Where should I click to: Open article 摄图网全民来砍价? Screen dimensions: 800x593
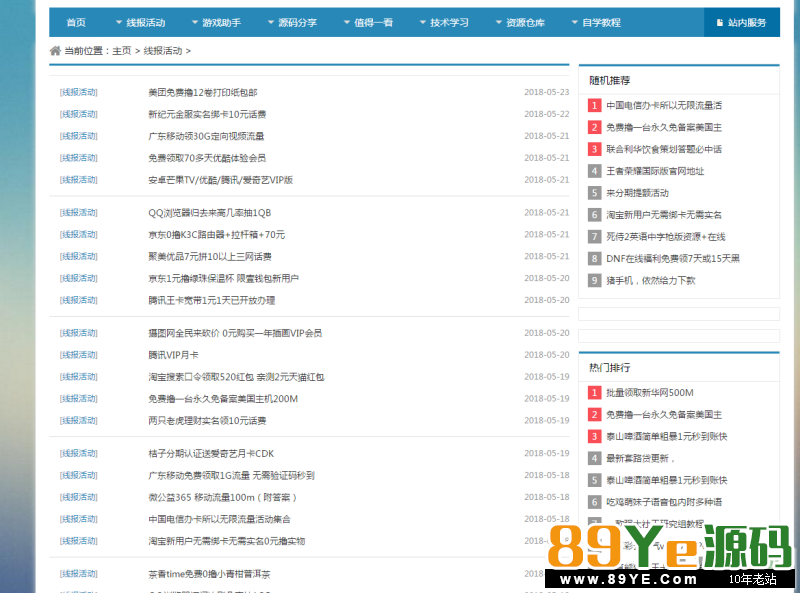pos(235,333)
